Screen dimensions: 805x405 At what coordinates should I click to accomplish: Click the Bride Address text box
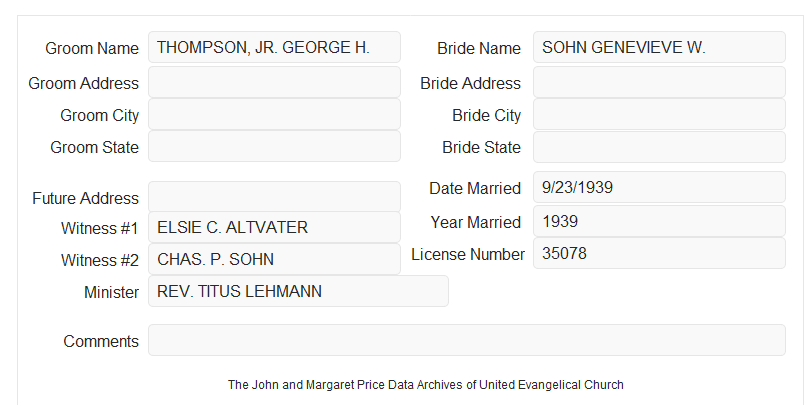click(659, 82)
